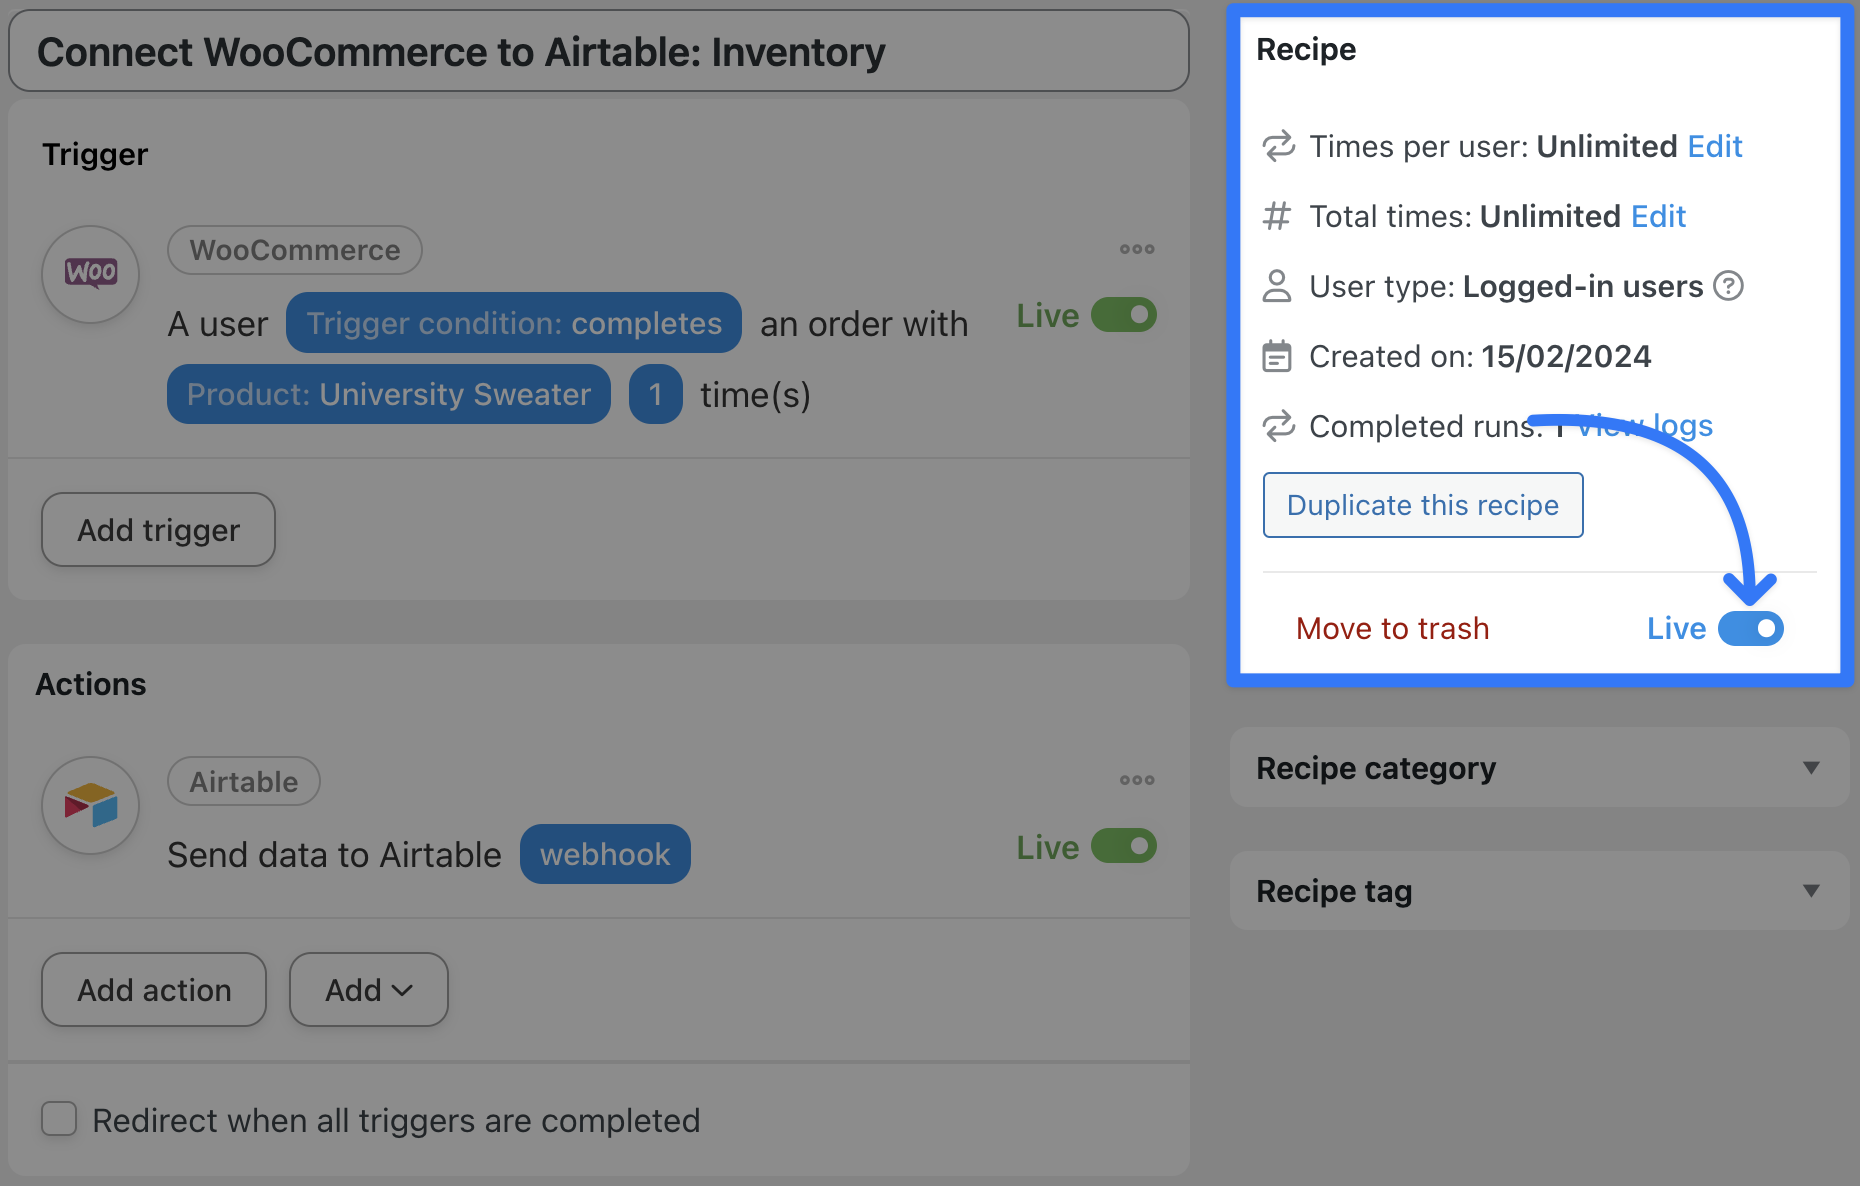1860x1186 pixels.
Task: Expand the Recipe tag panel
Action: pos(1810,891)
